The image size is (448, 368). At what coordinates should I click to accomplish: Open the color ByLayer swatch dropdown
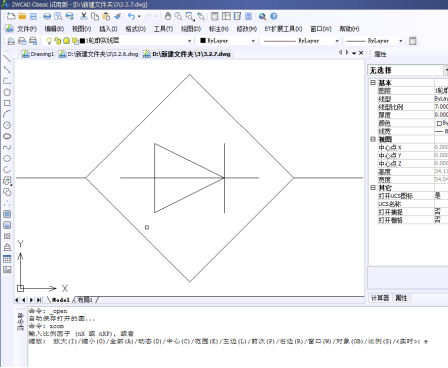(253, 41)
